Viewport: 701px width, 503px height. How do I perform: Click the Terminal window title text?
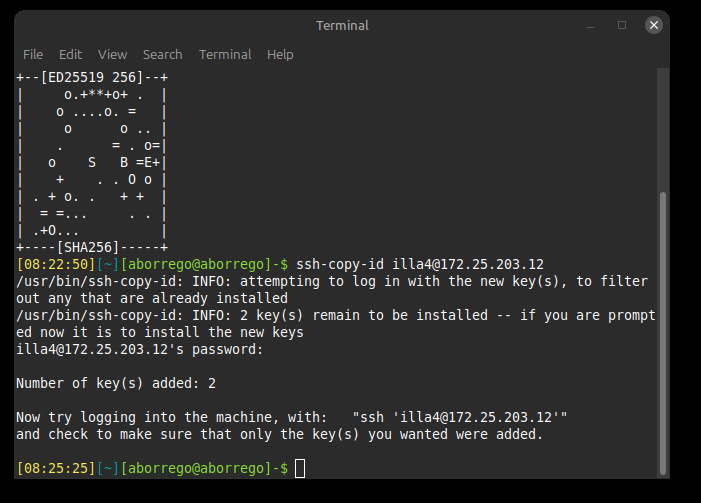[x=342, y=25]
